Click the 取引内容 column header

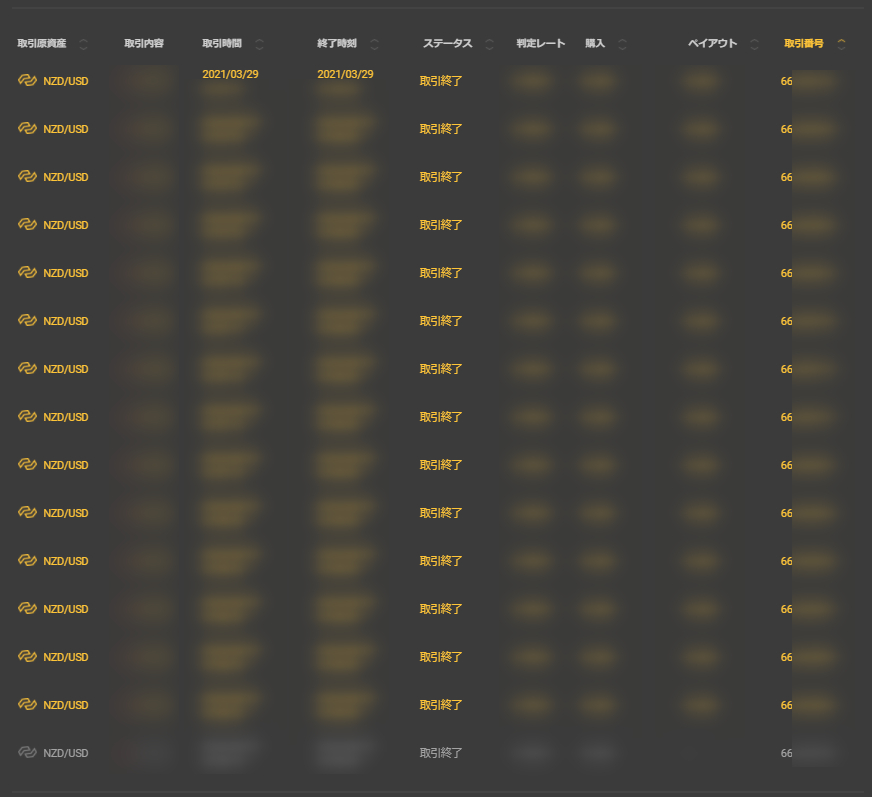(144, 43)
